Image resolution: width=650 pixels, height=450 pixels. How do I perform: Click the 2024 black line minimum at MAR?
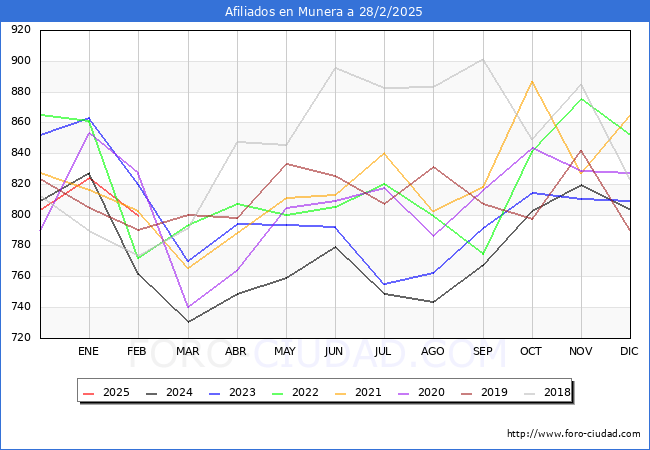(188, 322)
